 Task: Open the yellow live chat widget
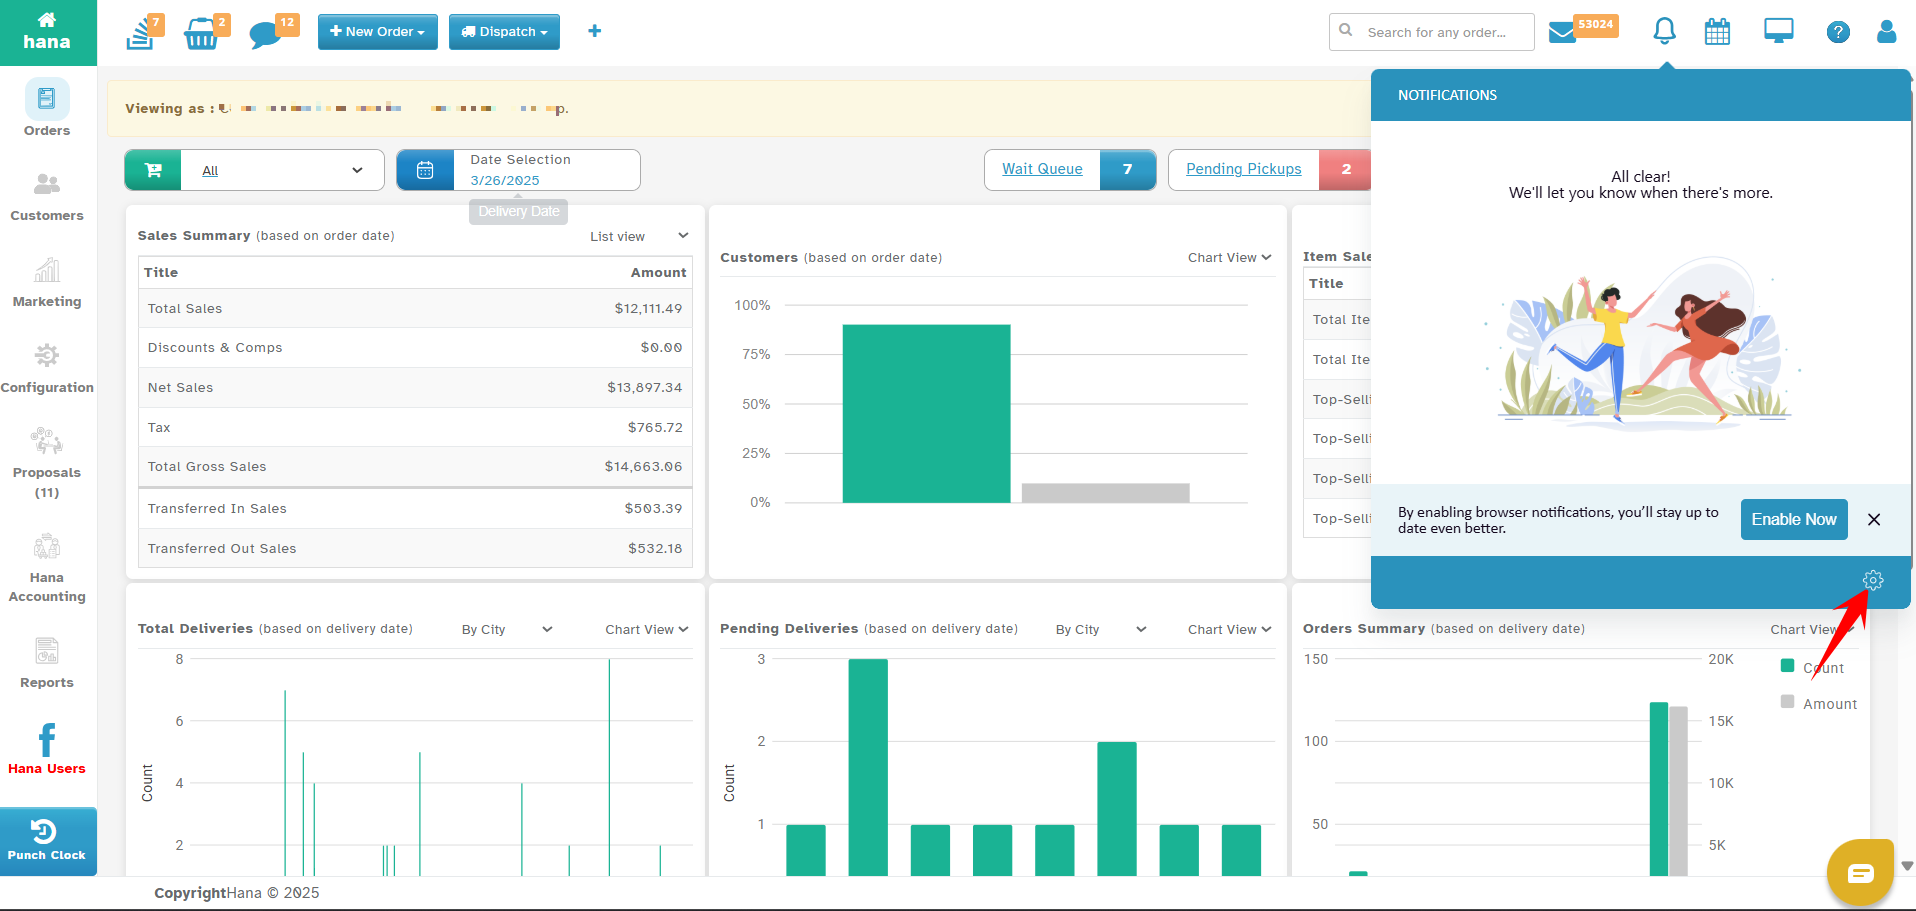[x=1860, y=873]
